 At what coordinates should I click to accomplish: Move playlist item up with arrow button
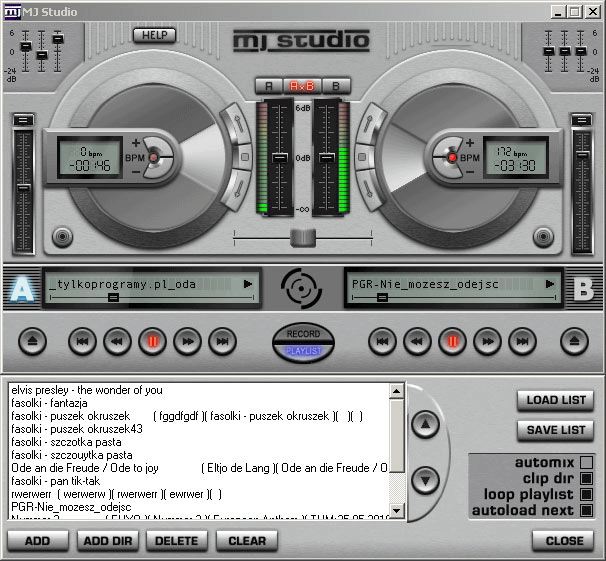[x=425, y=424]
